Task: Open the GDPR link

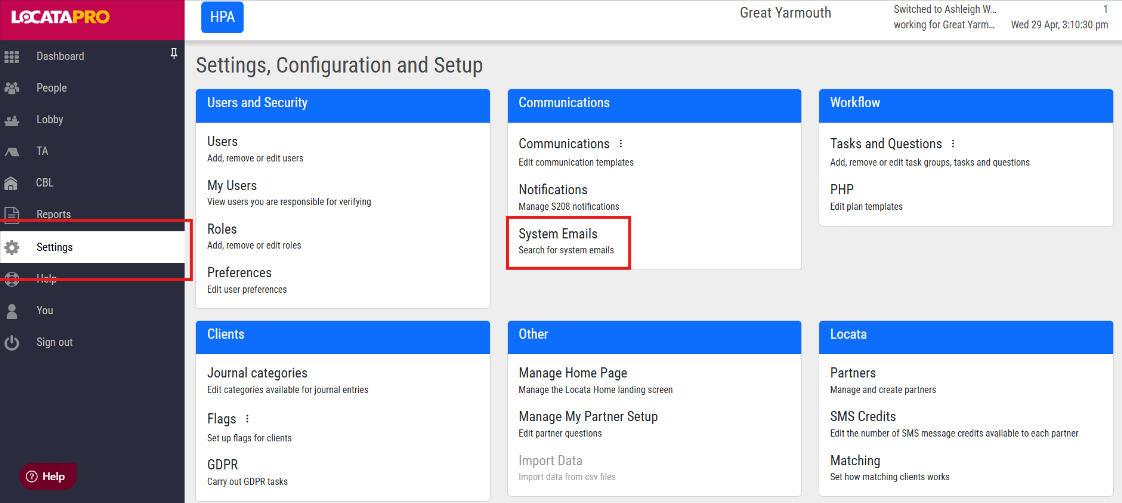Action: click(x=223, y=466)
